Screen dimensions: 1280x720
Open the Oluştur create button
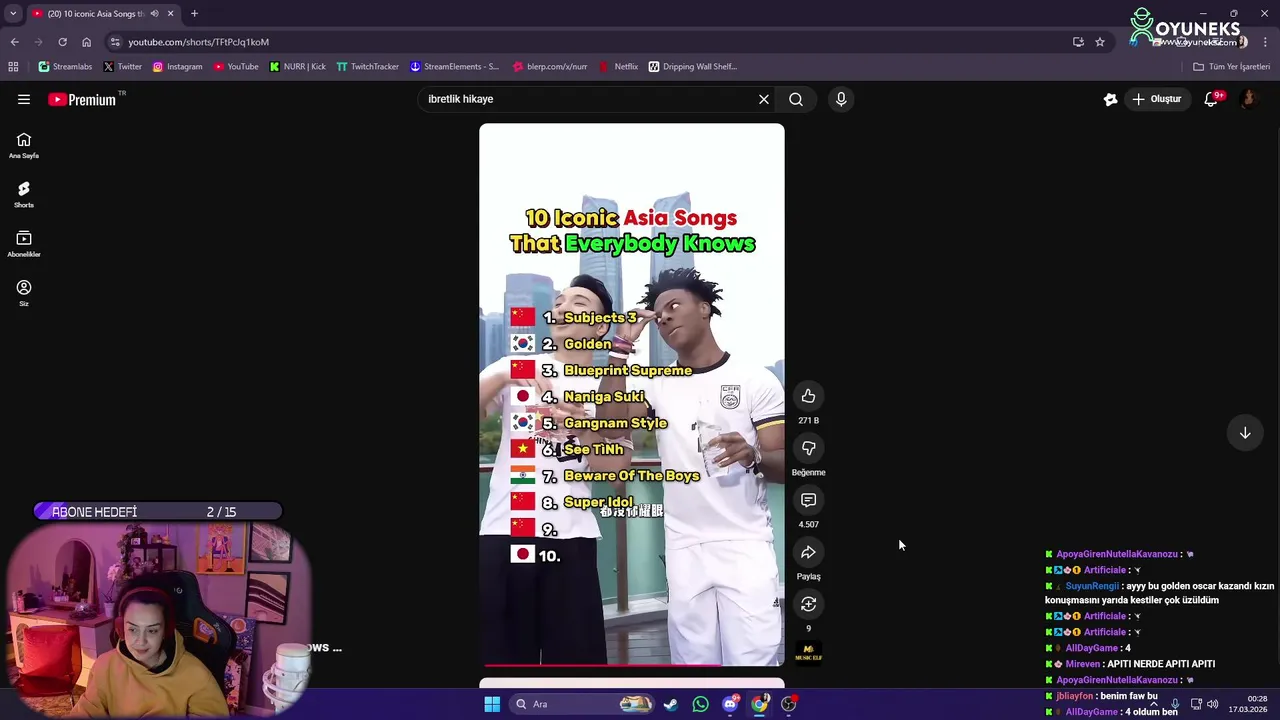[x=1157, y=99]
